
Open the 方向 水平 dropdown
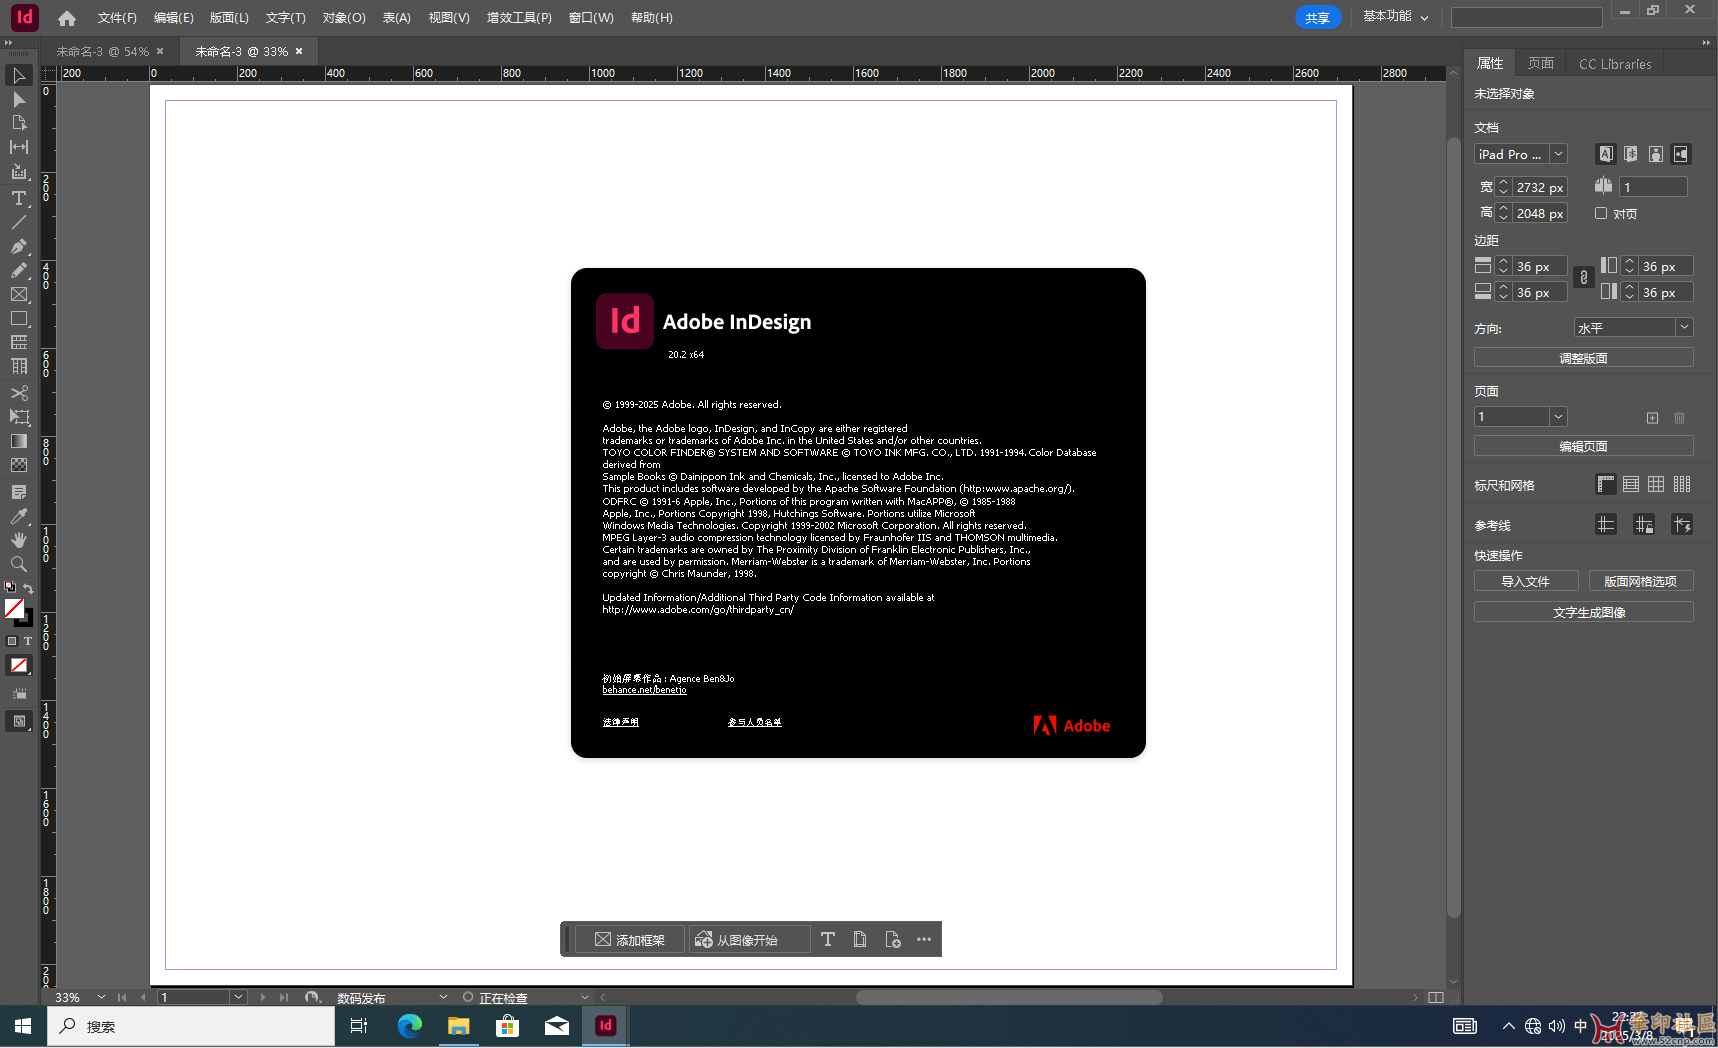pos(1633,327)
